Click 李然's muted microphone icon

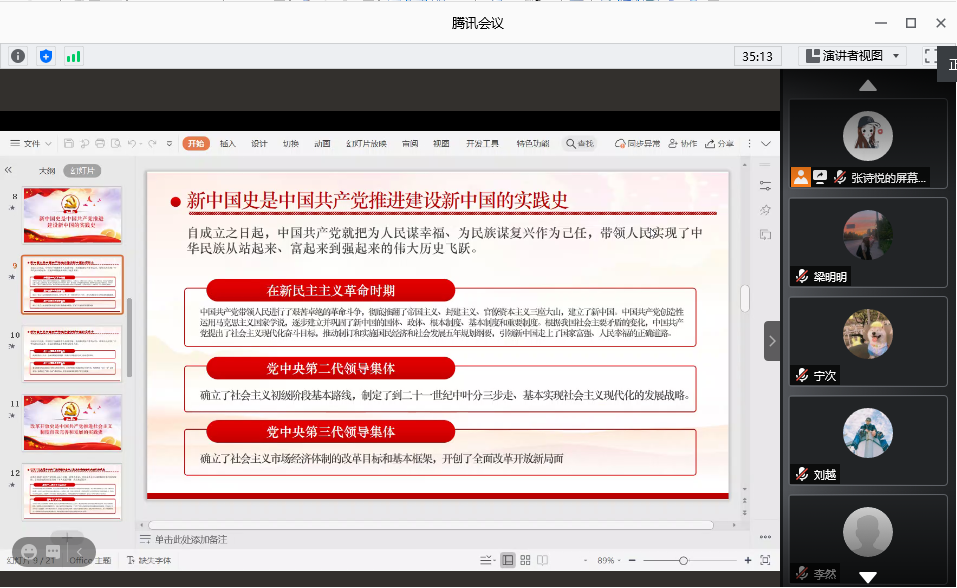[802, 573]
